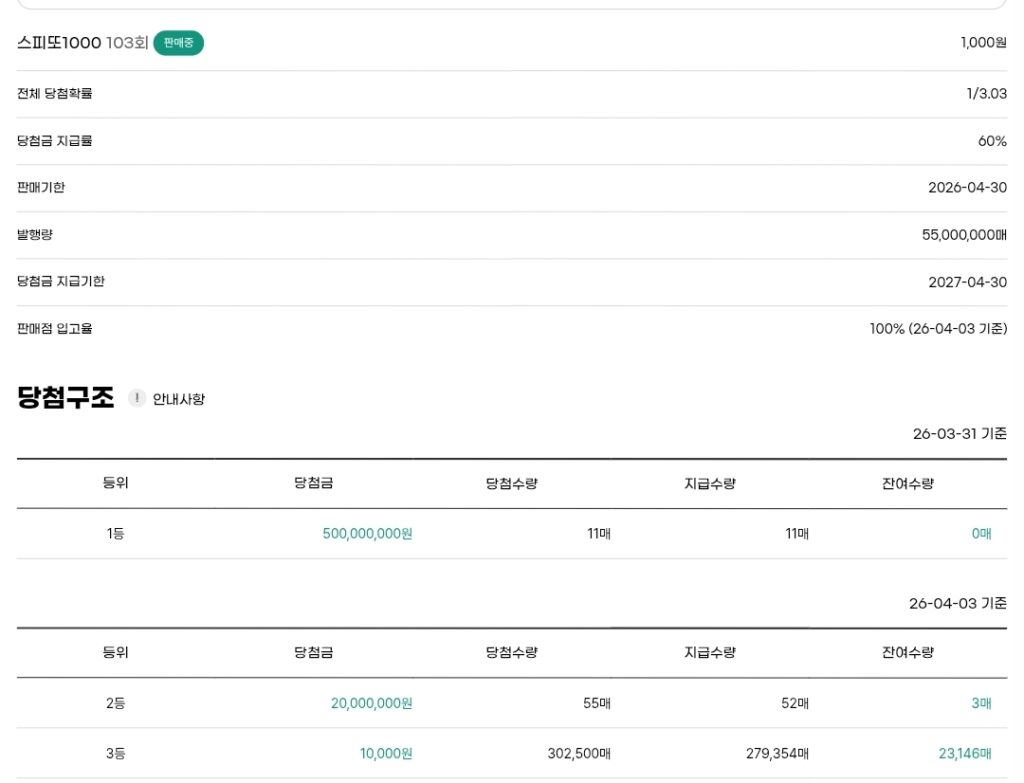Click the 100% (26-04-03 기준) stock rate
Screen dimensions: 1024x783
click(x=938, y=329)
